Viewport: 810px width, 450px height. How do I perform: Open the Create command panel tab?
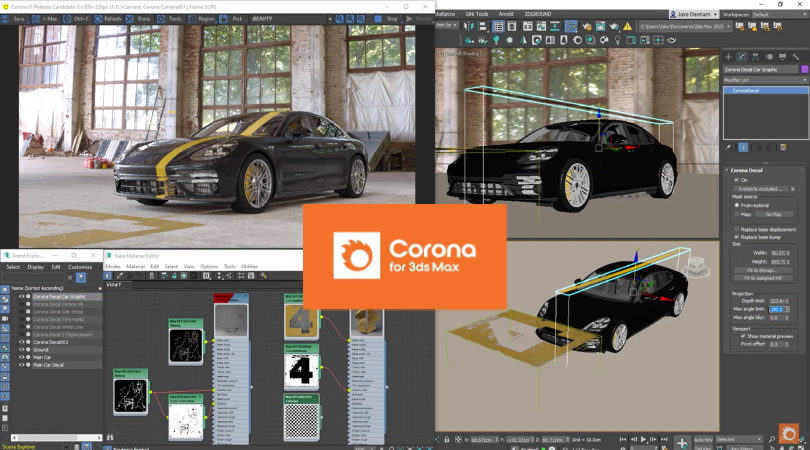pyautogui.click(x=728, y=57)
